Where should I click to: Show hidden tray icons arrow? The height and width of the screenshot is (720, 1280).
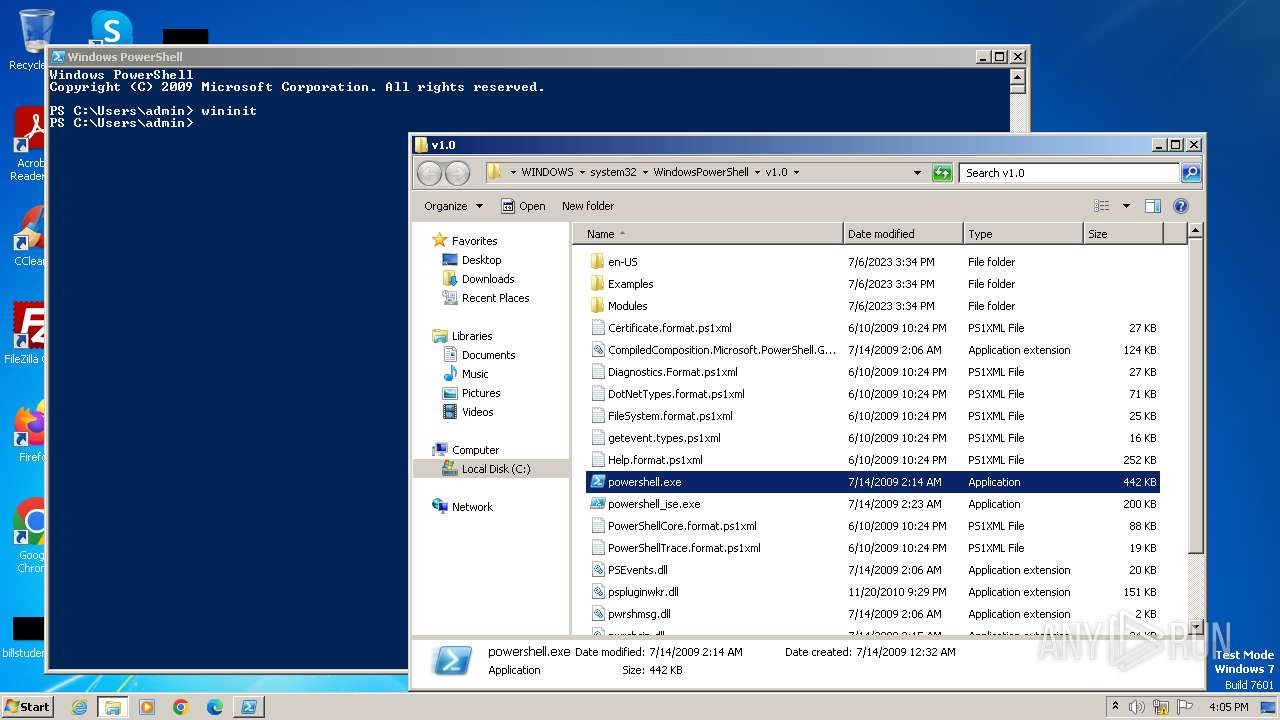tap(1115, 707)
